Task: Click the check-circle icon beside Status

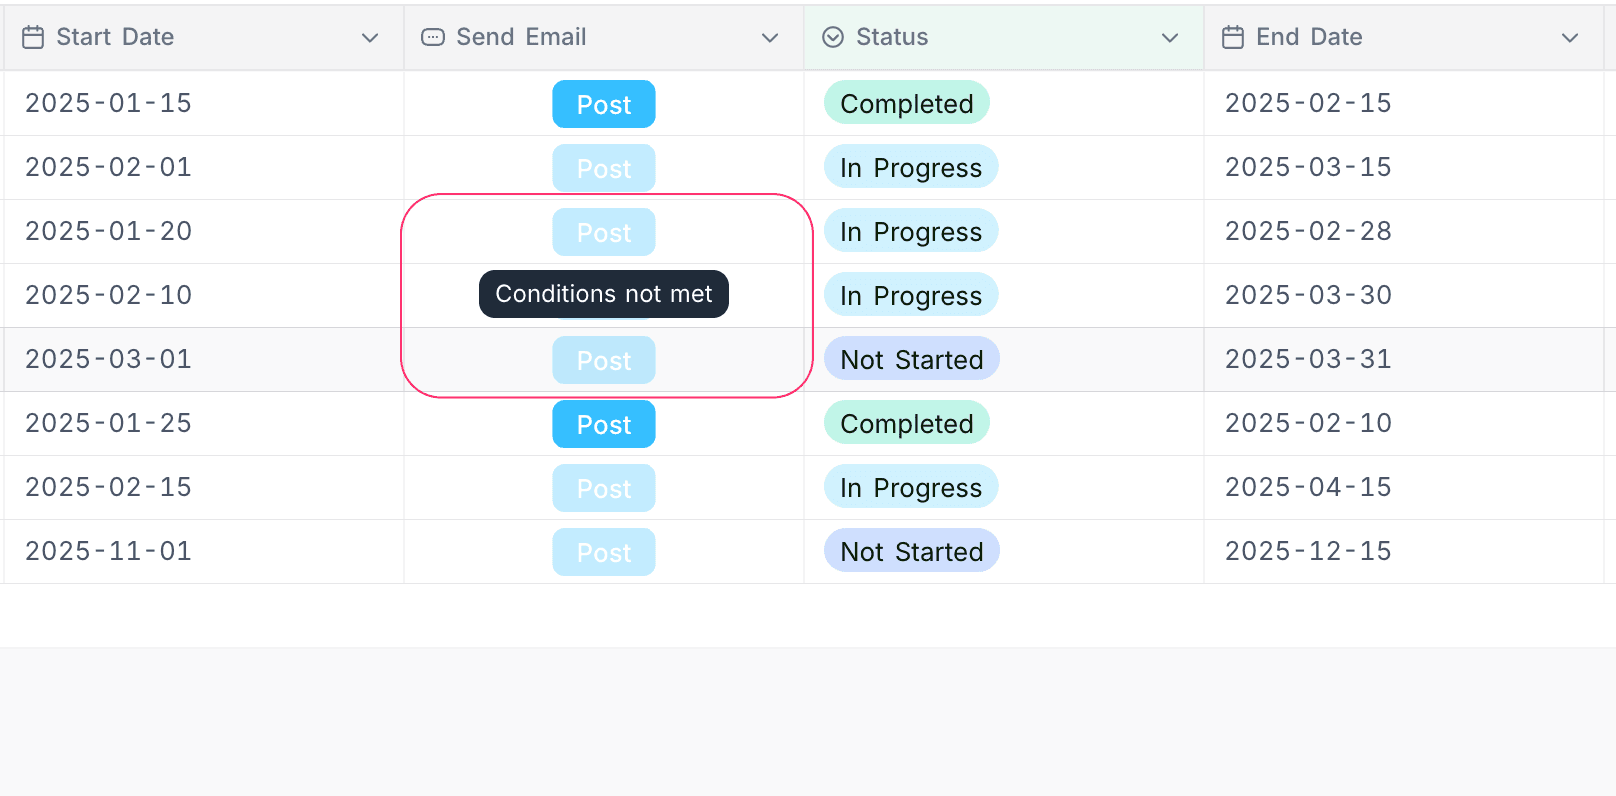Action: coord(833,38)
